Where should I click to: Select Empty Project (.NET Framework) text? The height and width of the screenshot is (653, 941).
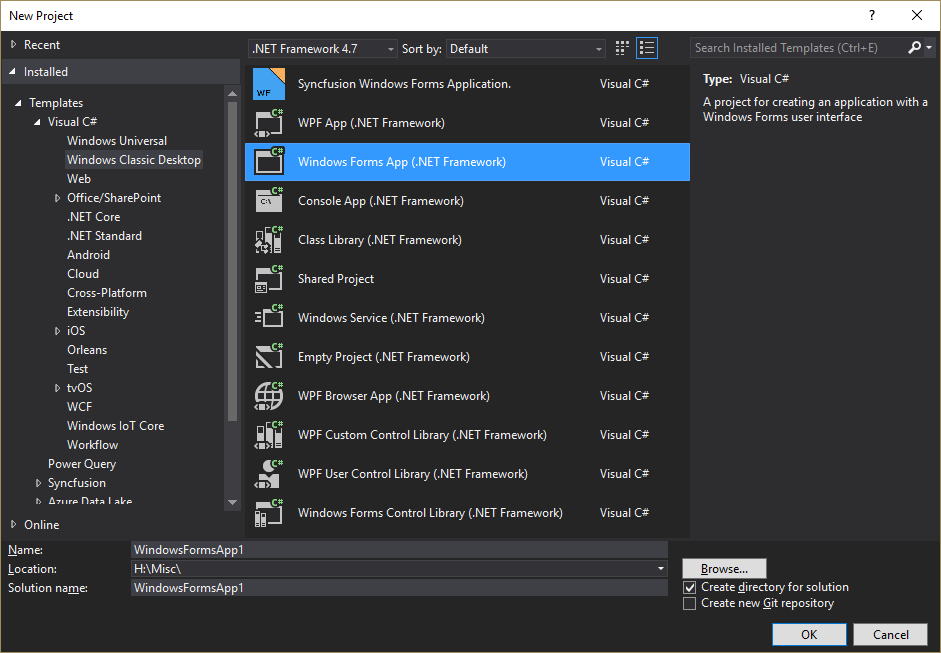pos(384,357)
